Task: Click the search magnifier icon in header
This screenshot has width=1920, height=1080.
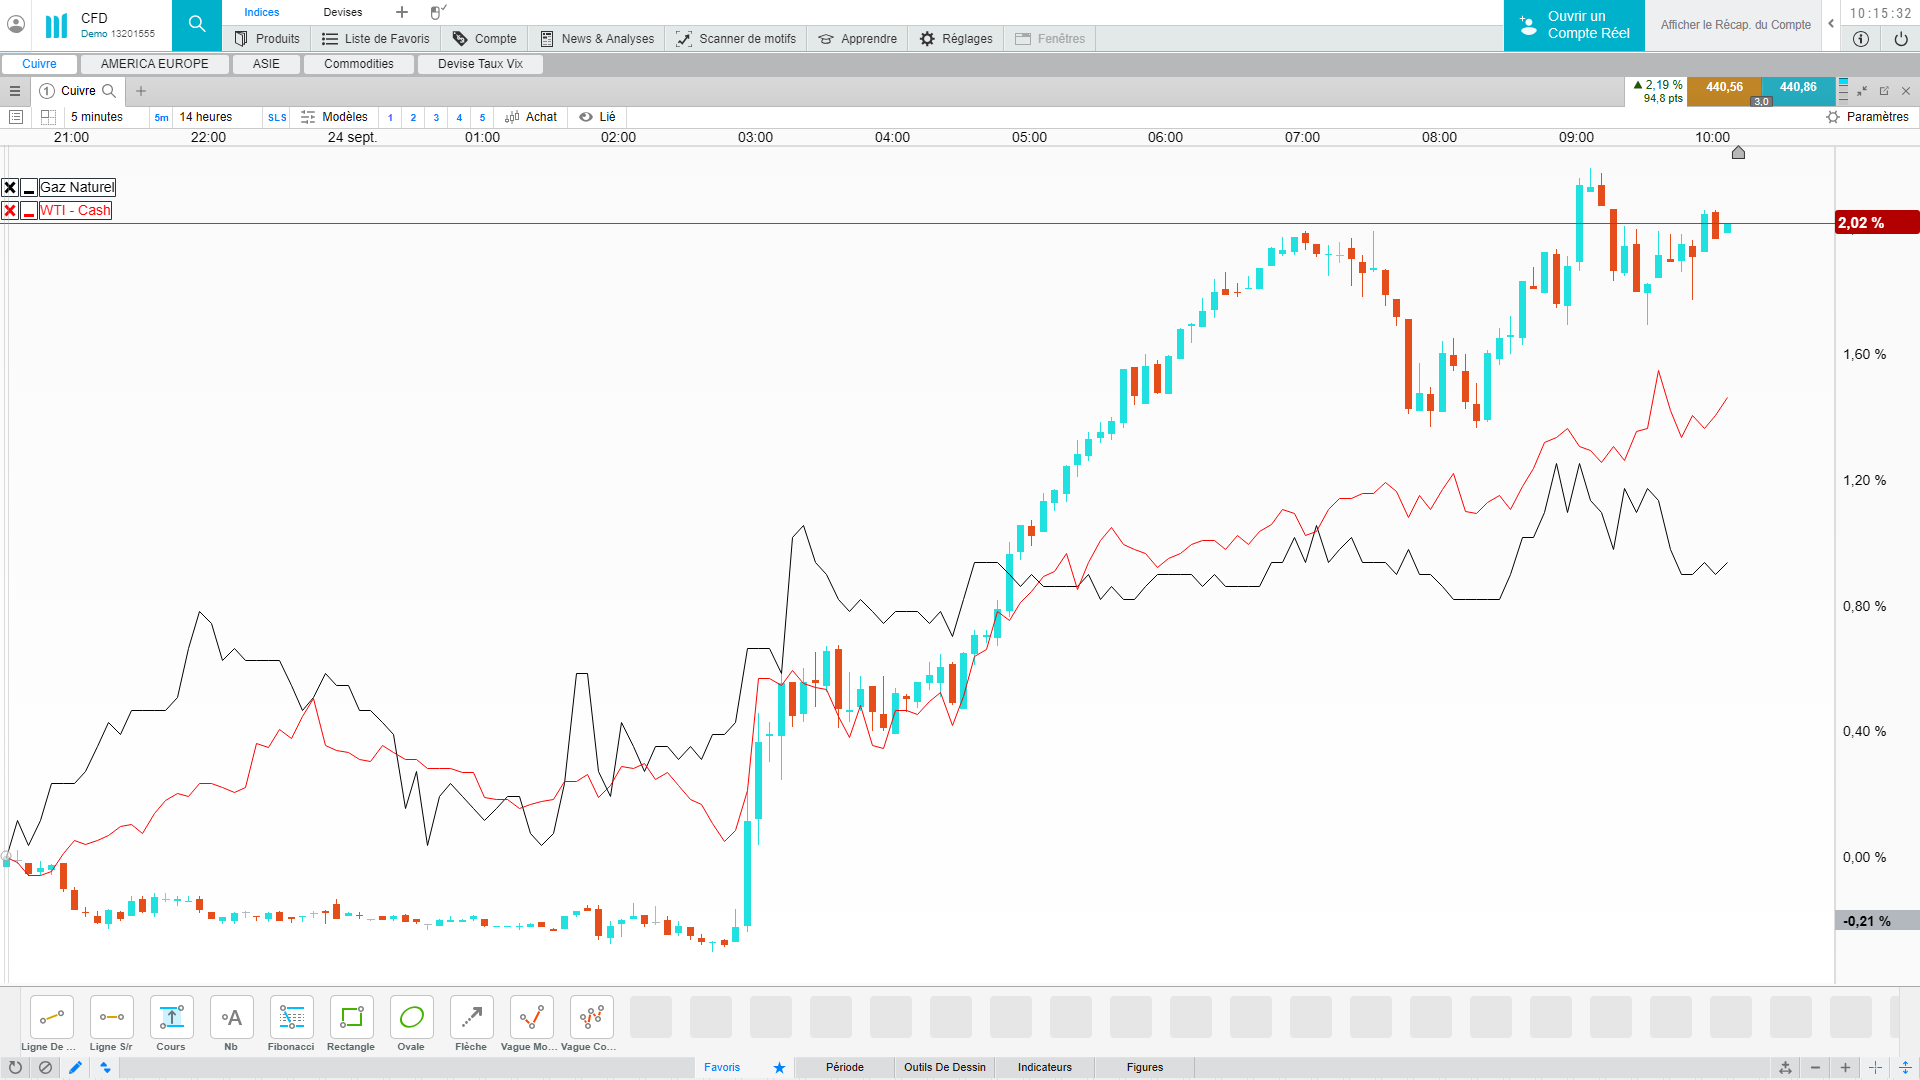Action: pyautogui.click(x=197, y=24)
